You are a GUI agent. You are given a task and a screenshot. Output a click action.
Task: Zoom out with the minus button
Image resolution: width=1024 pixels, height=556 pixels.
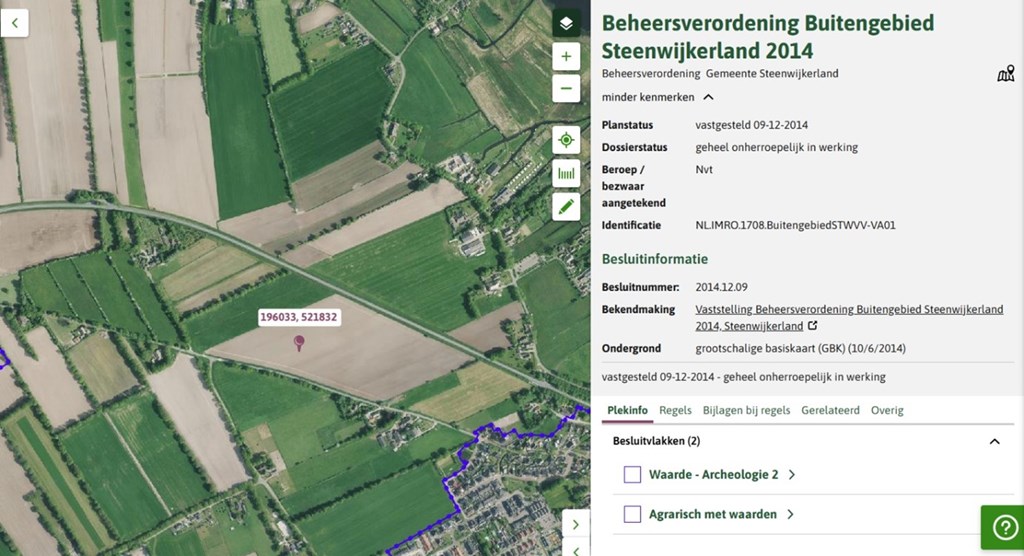[566, 88]
